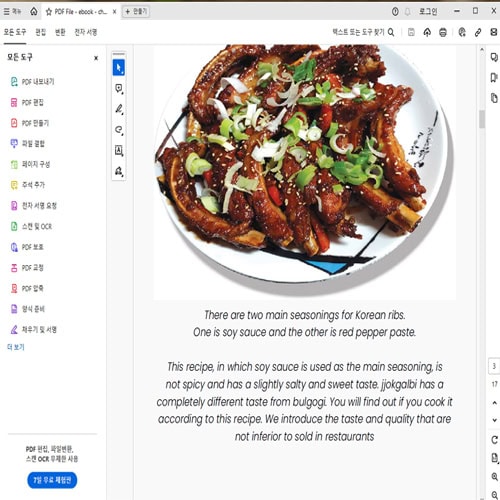Screen dimensions: 500x500
Task: Open the '파일 결합' tool
Action: (x=28, y=144)
